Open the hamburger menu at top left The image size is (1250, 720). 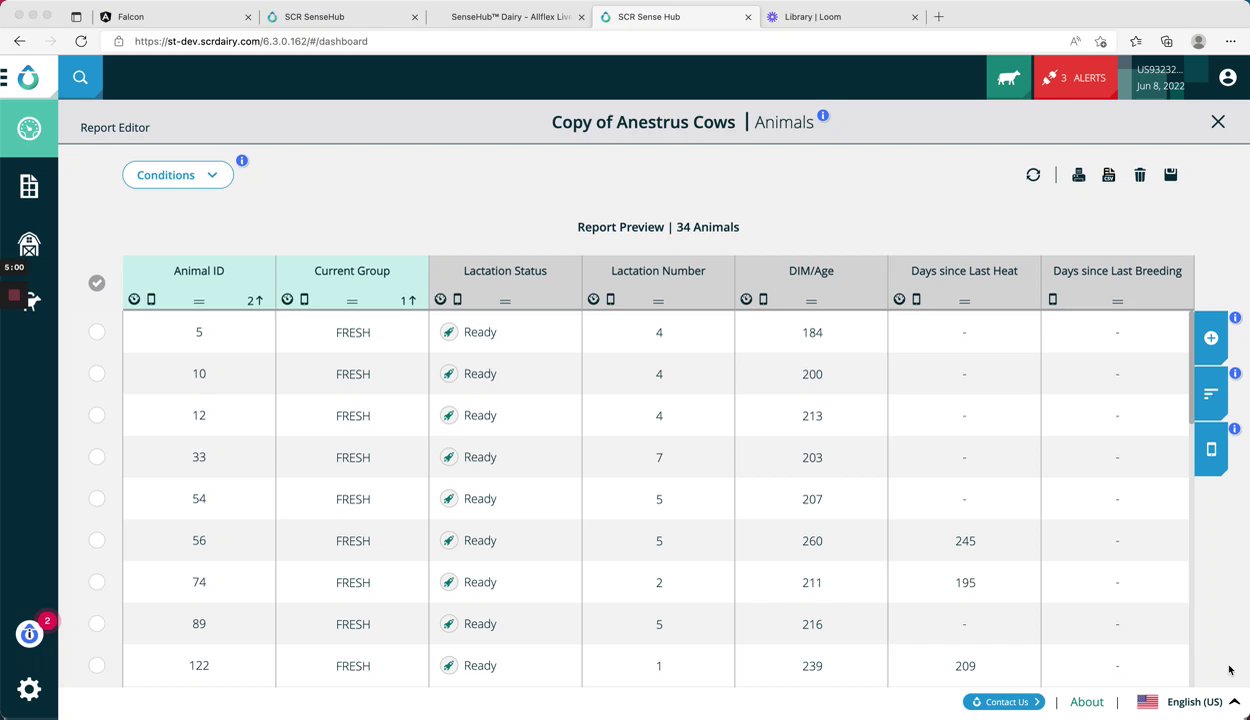[x=4, y=78]
